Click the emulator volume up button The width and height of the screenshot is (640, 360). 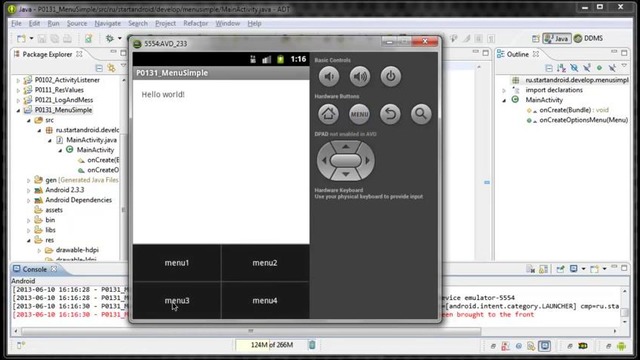pos(360,76)
